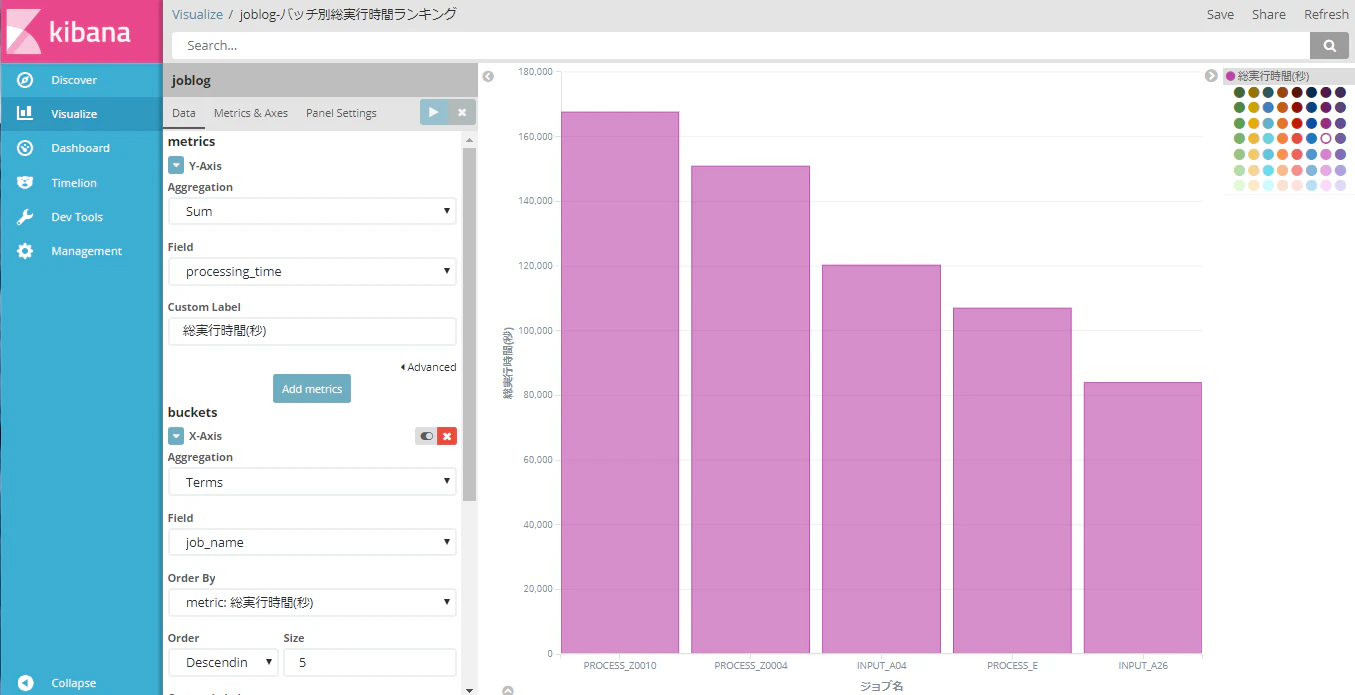Viewport: 1355px width, 695px height.
Task: Apply changes with the play button
Action: pos(433,113)
